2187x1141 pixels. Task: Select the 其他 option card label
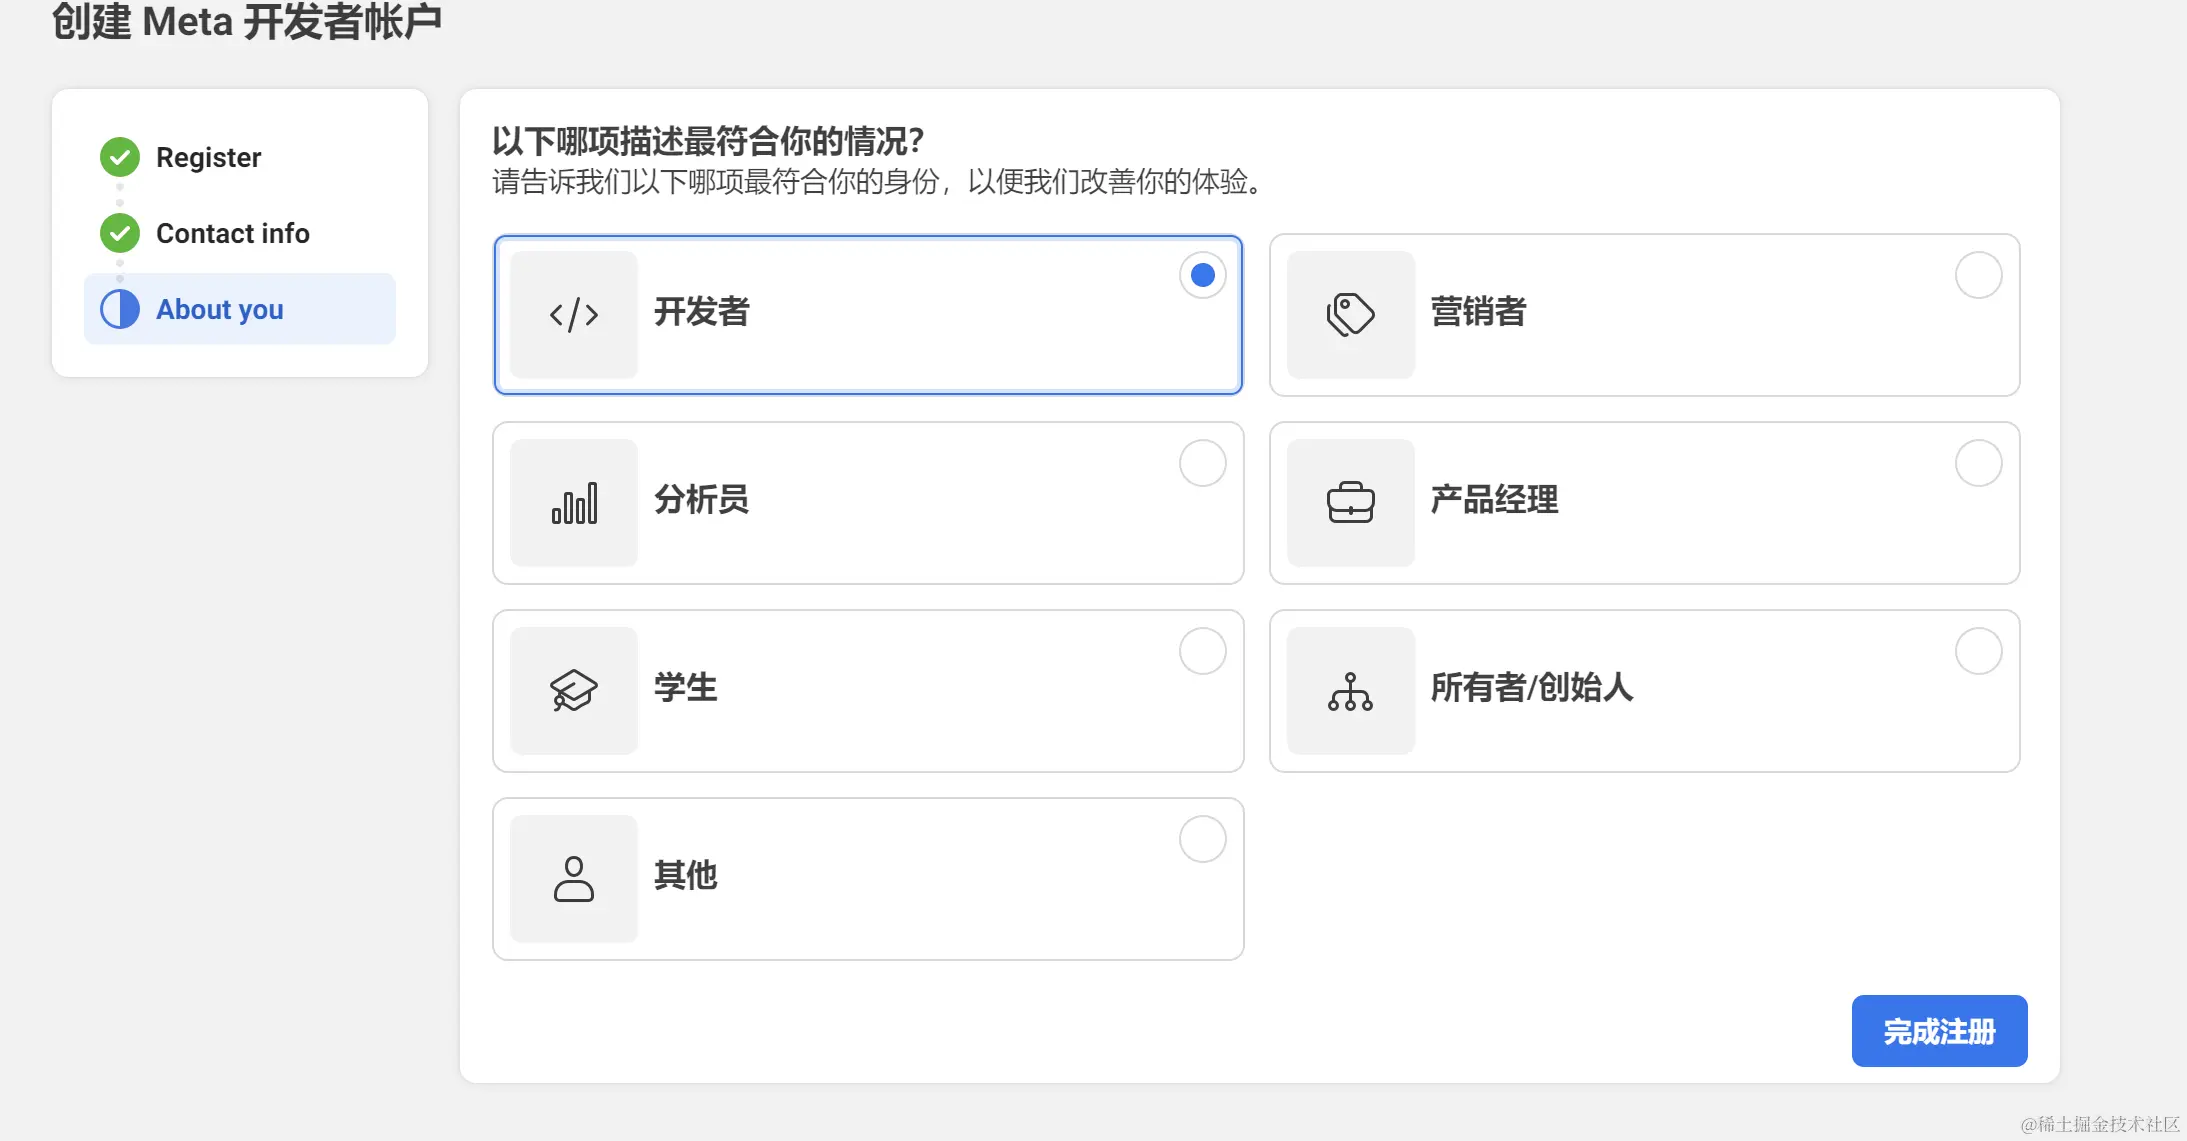686,875
